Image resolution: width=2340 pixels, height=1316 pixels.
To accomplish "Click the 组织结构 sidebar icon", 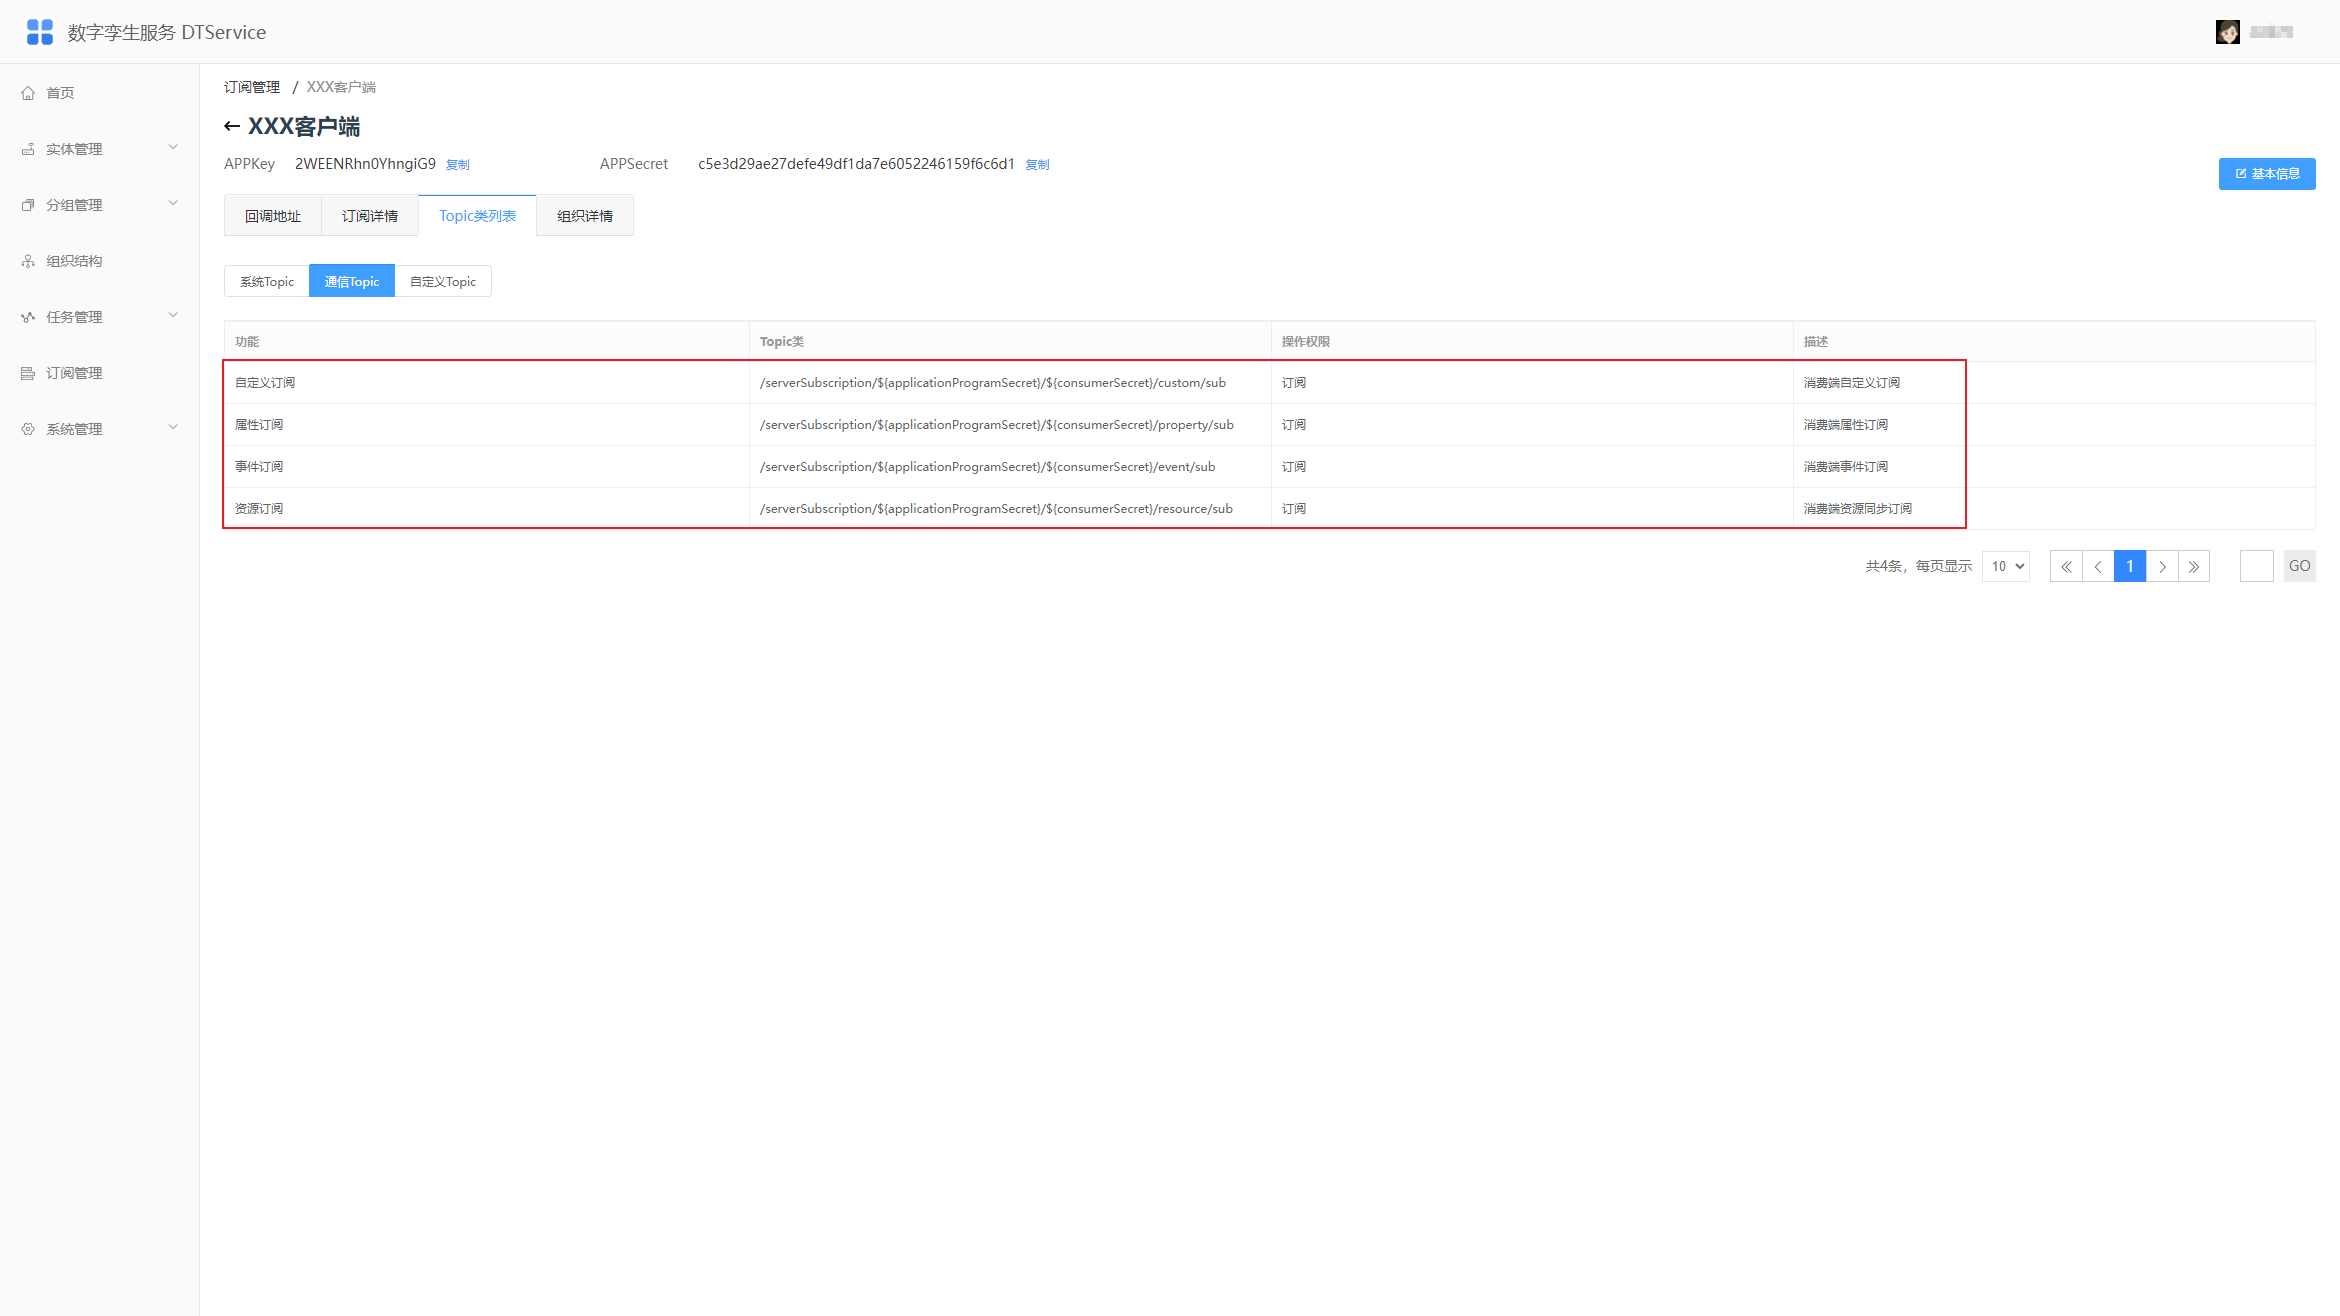I will click(x=28, y=261).
